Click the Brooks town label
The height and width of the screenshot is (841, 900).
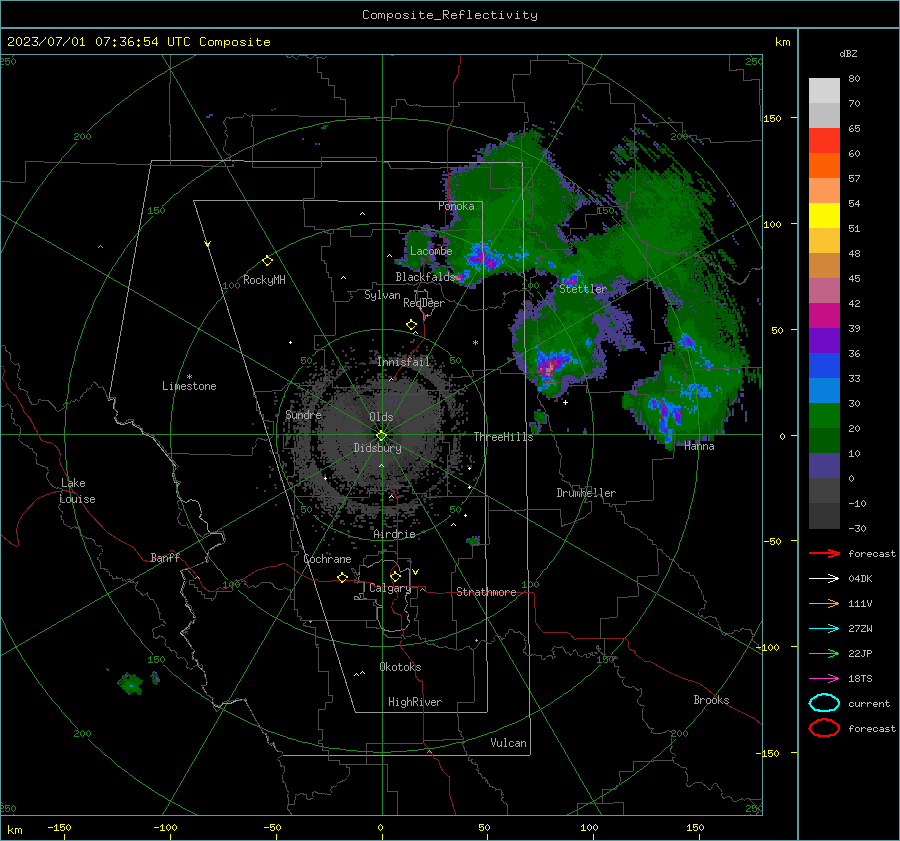point(711,700)
